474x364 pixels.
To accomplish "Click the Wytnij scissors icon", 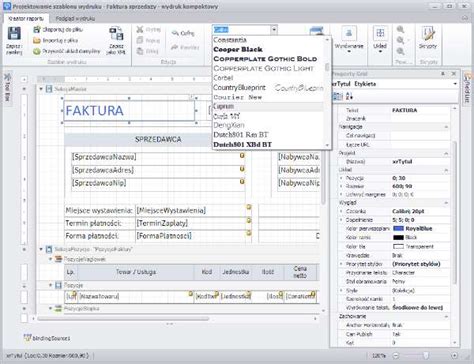I will click(140, 30).
